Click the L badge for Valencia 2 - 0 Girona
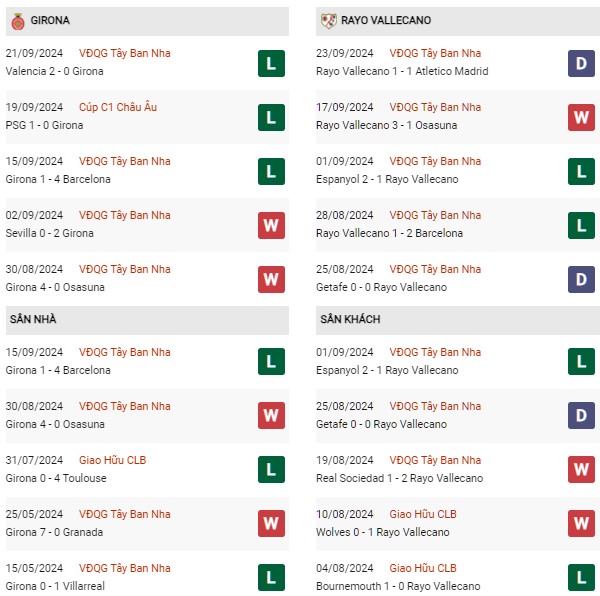 point(270,63)
